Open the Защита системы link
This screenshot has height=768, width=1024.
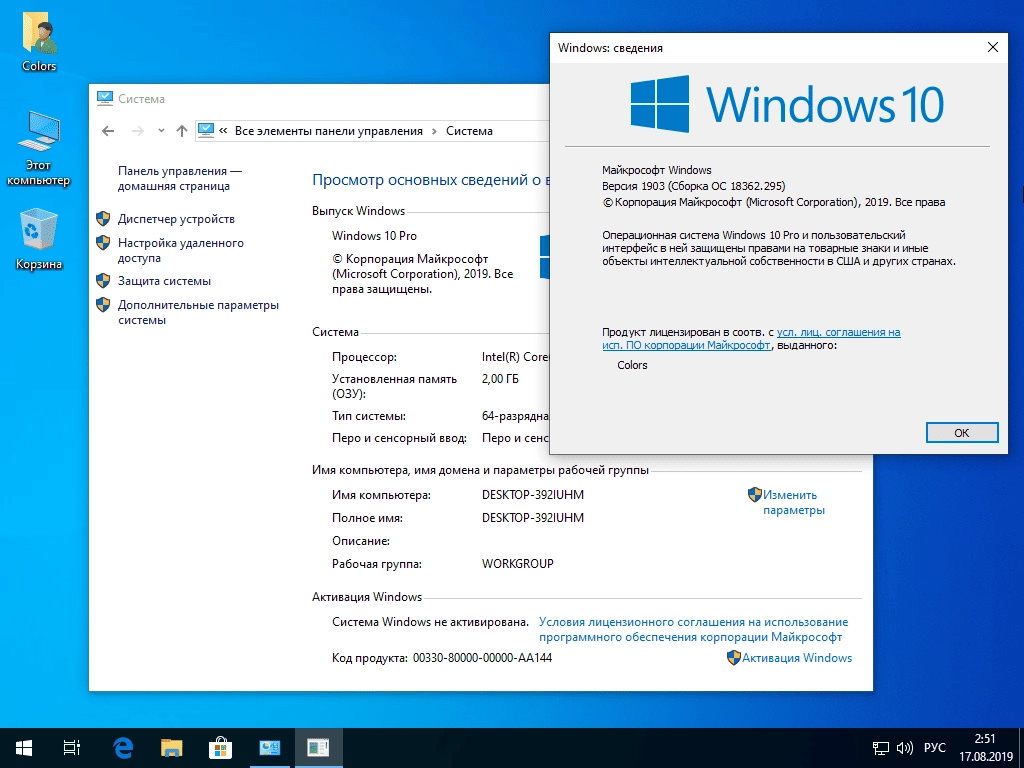[x=165, y=281]
